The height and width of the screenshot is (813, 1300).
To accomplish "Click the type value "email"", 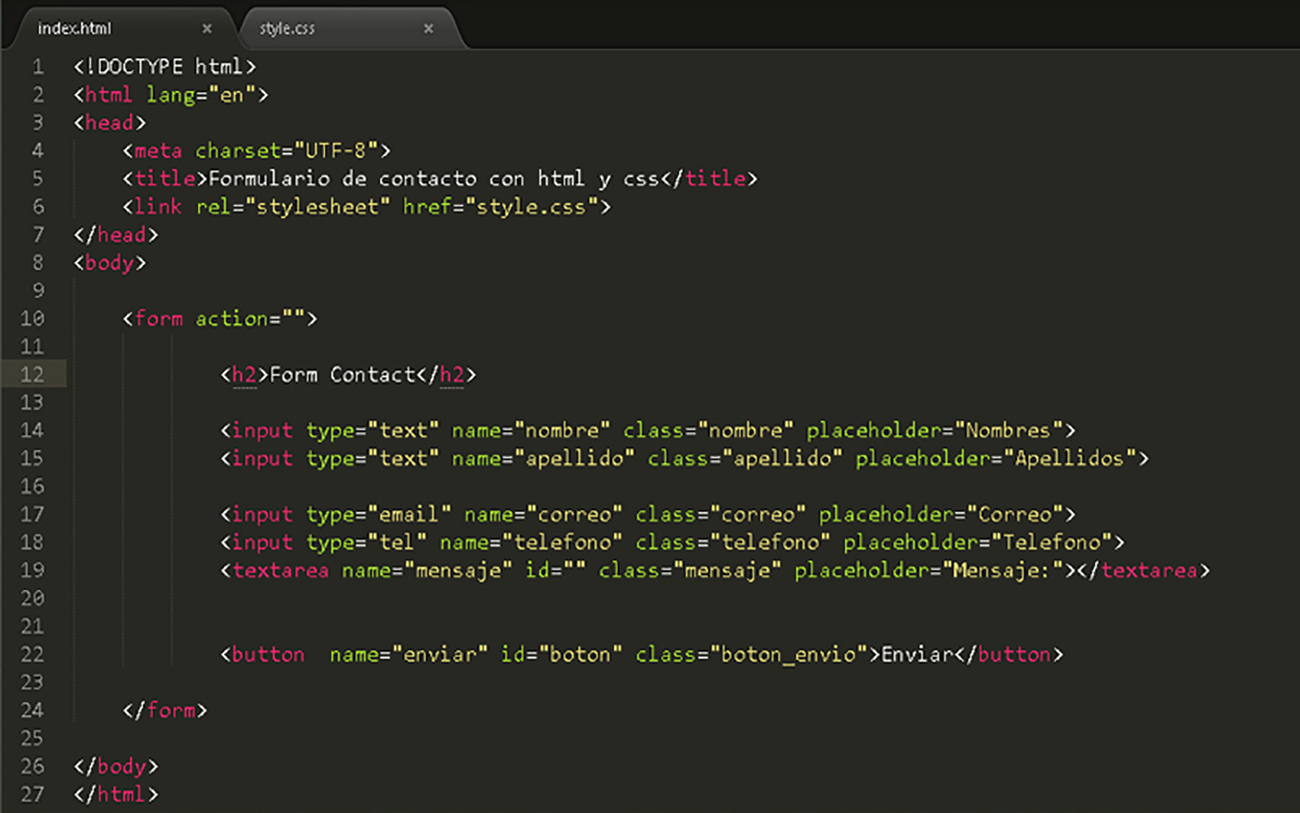I will pyautogui.click(x=409, y=515).
